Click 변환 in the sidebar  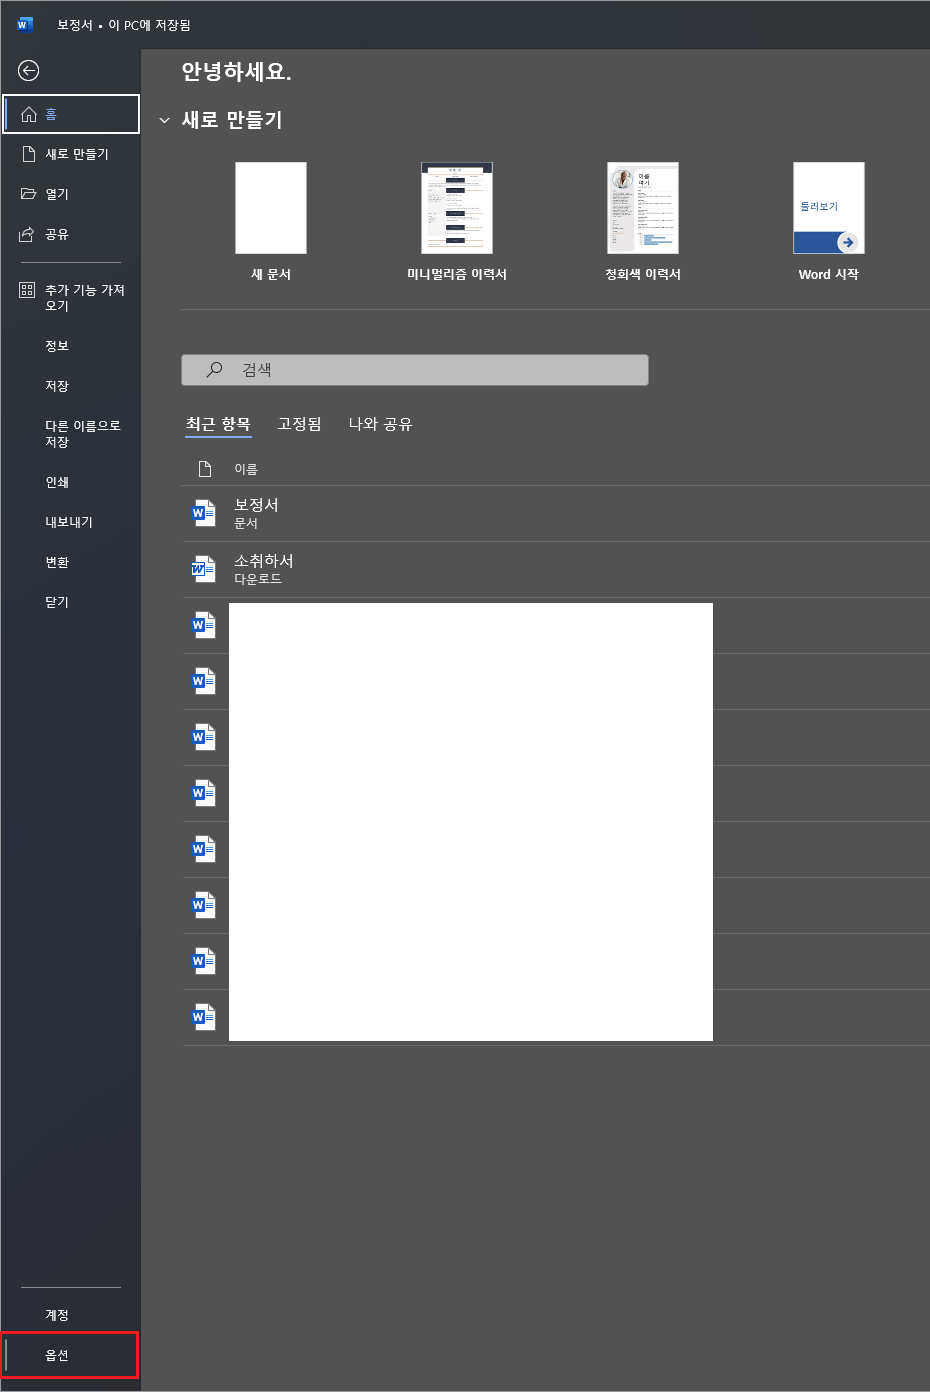(x=57, y=562)
